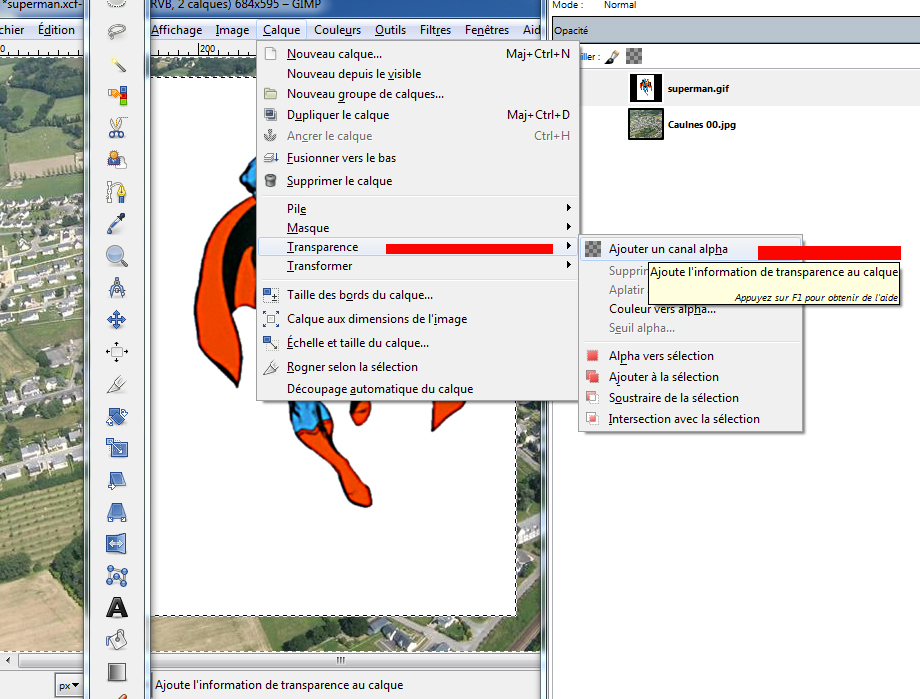The height and width of the screenshot is (699, 920).
Task: Open the px unit dropdown
Action: tap(69, 685)
